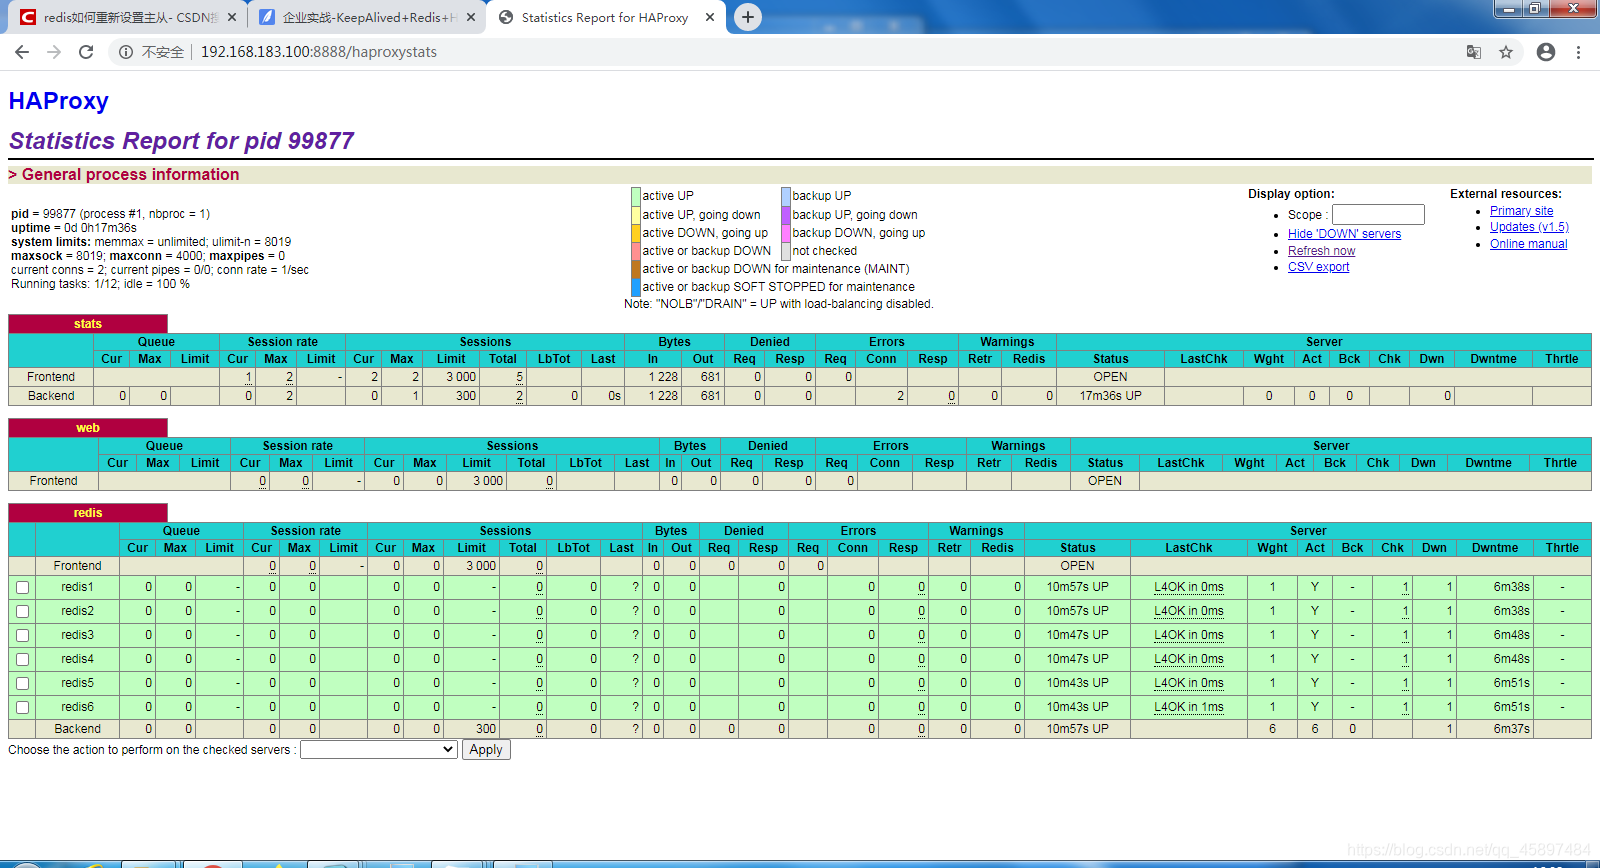Toggle the redis6 server checkbox

22,708
